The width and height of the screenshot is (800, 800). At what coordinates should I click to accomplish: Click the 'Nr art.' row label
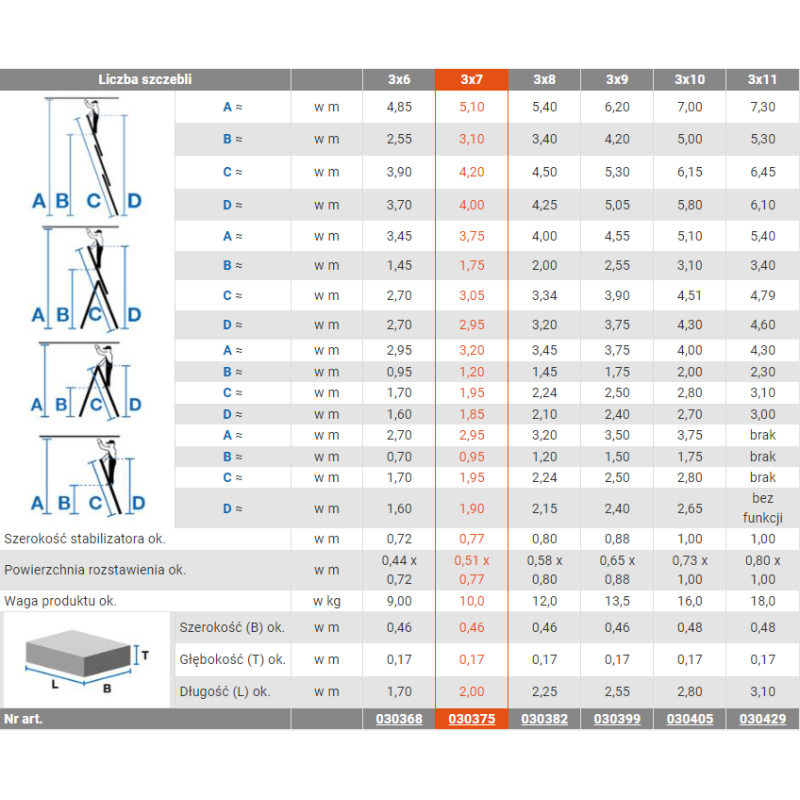(23, 719)
